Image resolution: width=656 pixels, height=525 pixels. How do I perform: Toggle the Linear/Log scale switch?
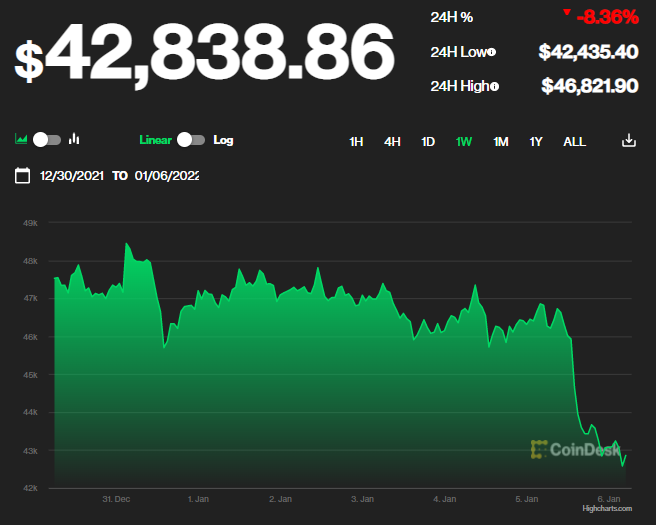[191, 140]
